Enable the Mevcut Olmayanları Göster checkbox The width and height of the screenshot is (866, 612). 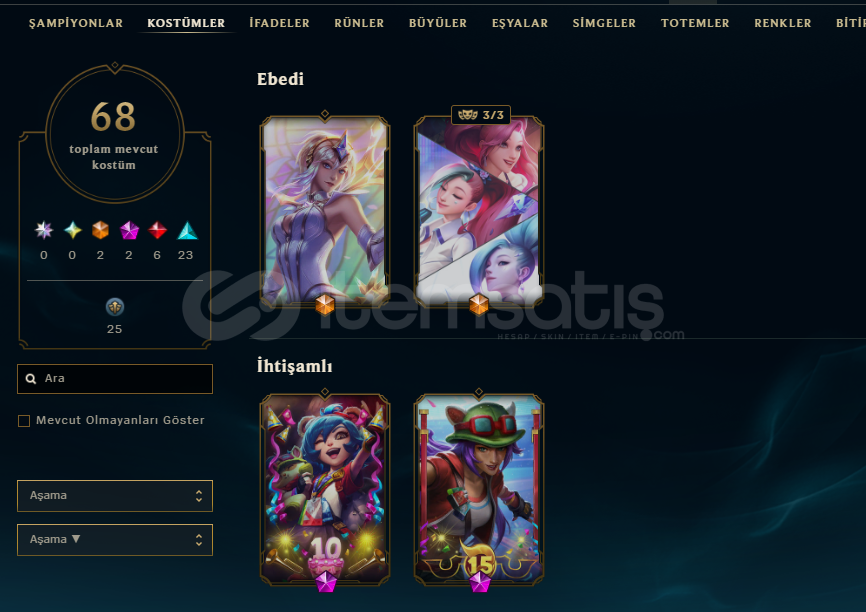coord(24,421)
